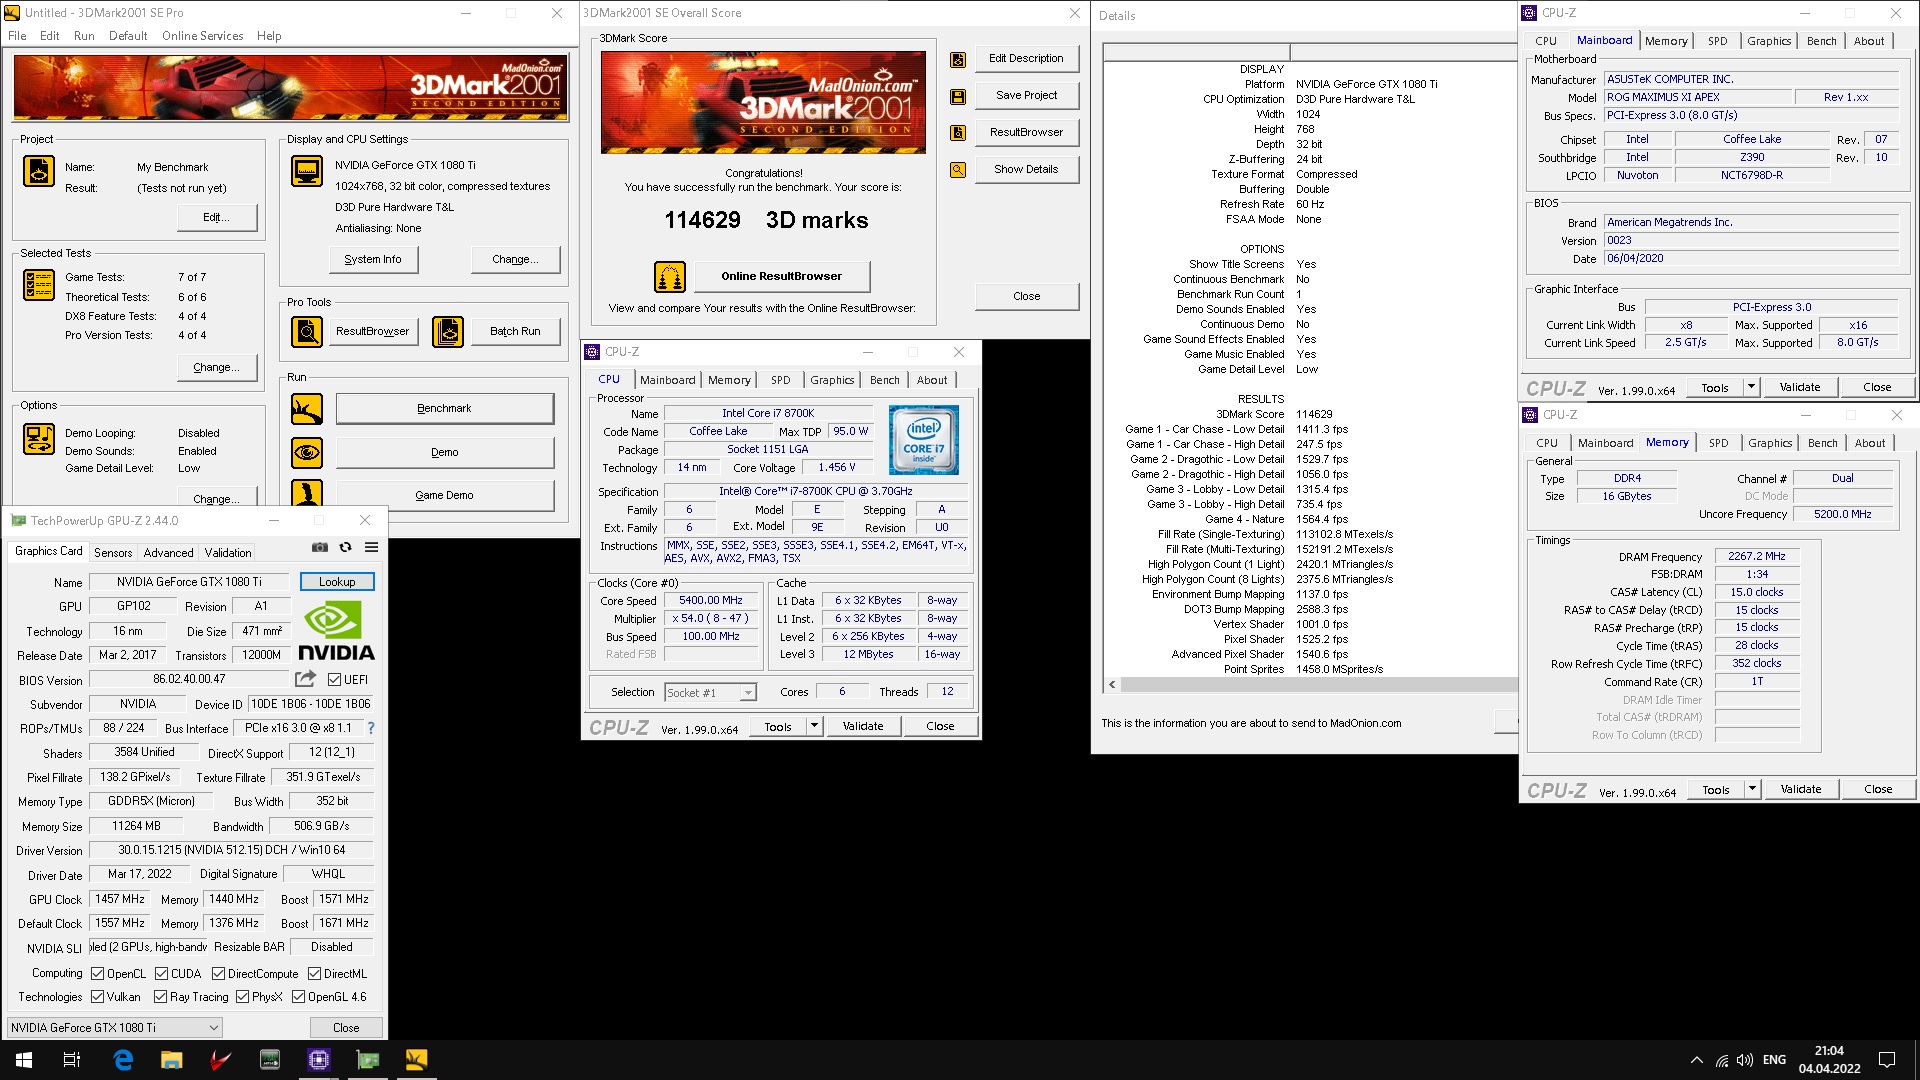Viewport: 1920px width, 1080px height.
Task: Open the File menu in 3DMark2001
Action: click(17, 36)
